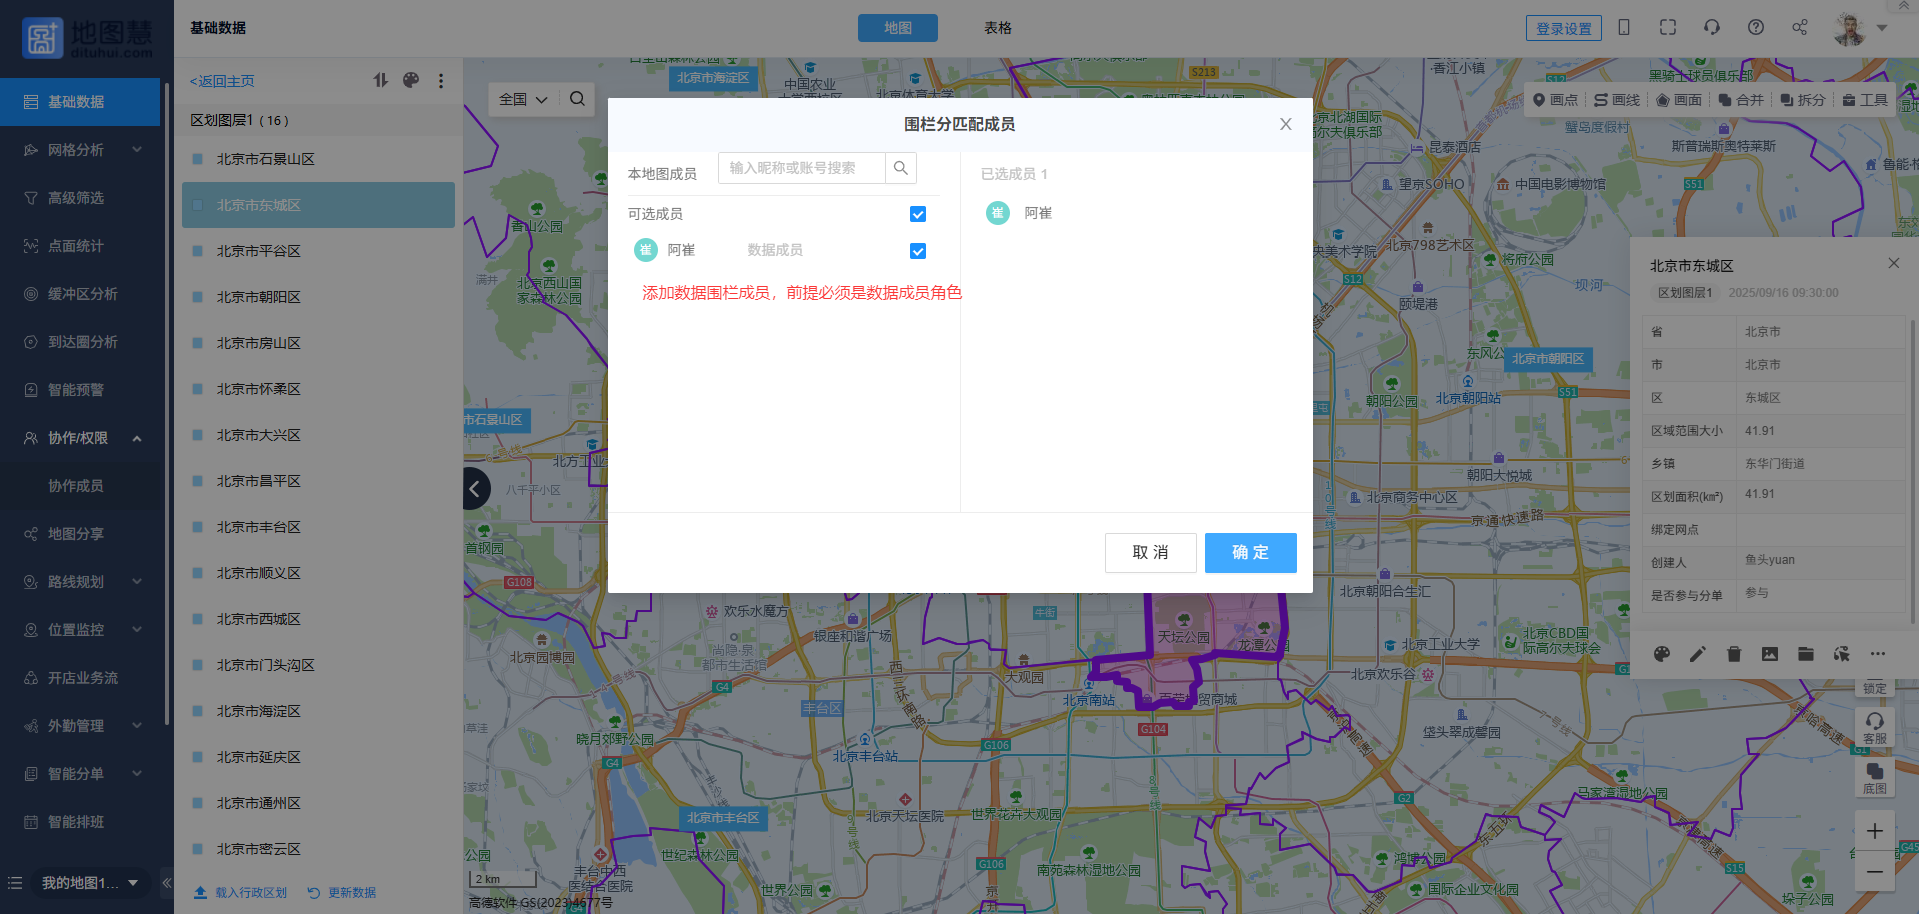Open the palette icon in layer panel header

pos(411,81)
